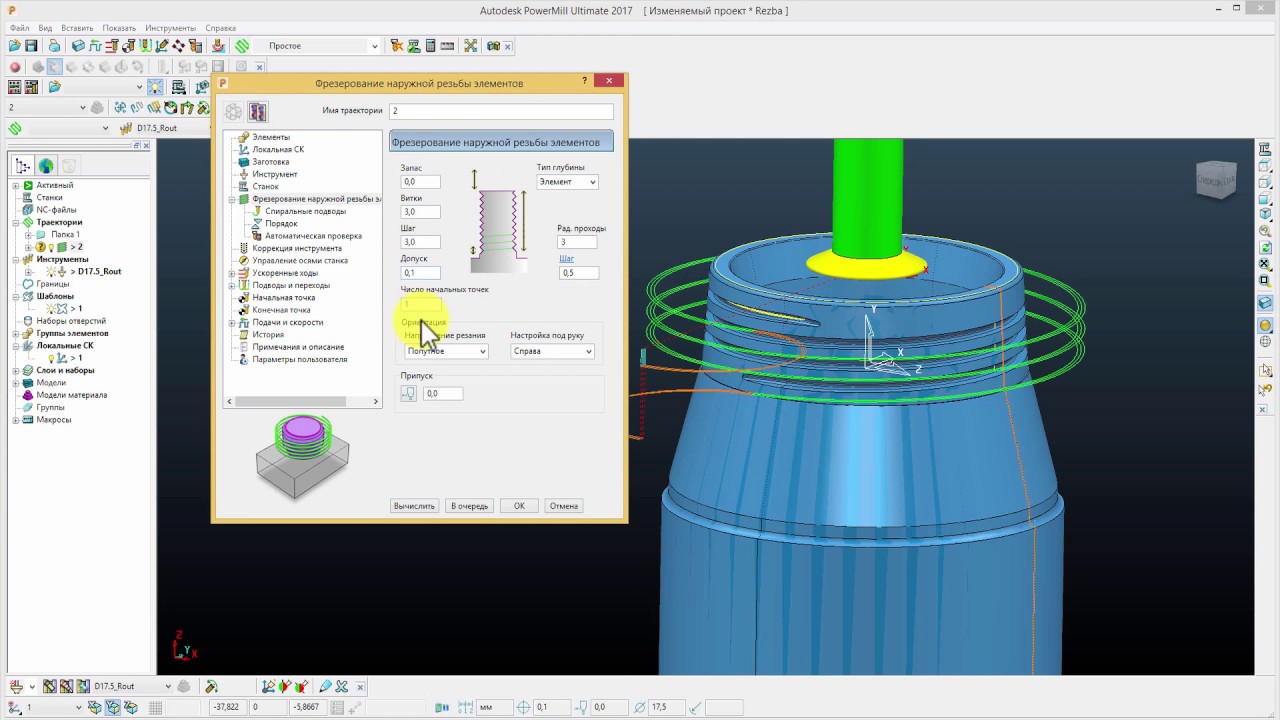Screen dimensions: 1280x720
Task: Expand the Траектории tree node
Action: pos(16,222)
